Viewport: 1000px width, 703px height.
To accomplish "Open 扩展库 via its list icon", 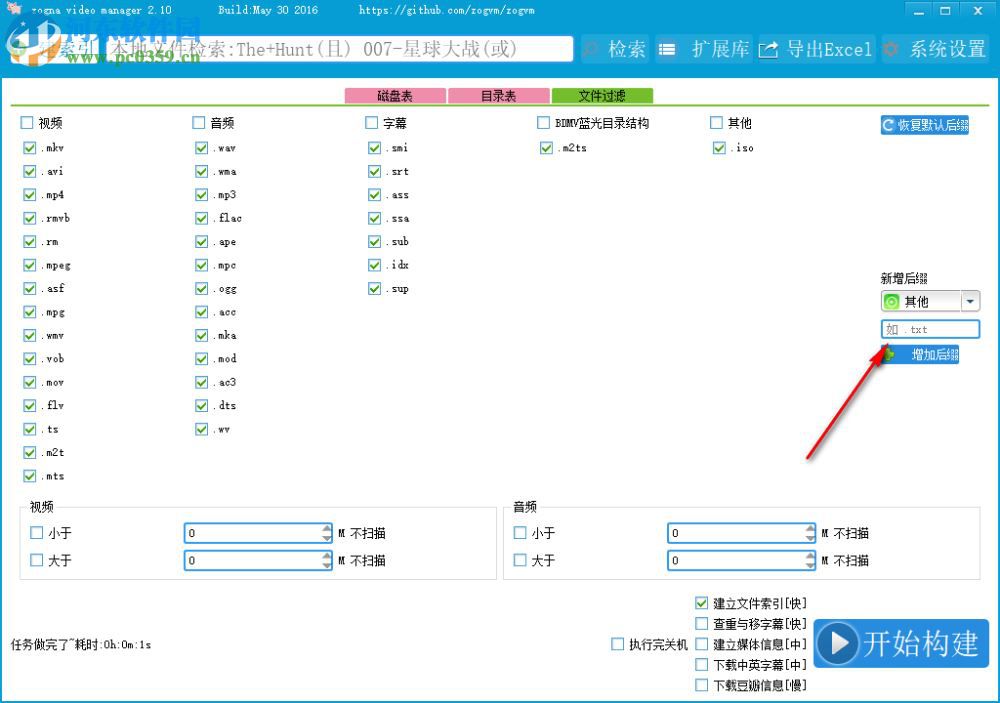I will (667, 48).
